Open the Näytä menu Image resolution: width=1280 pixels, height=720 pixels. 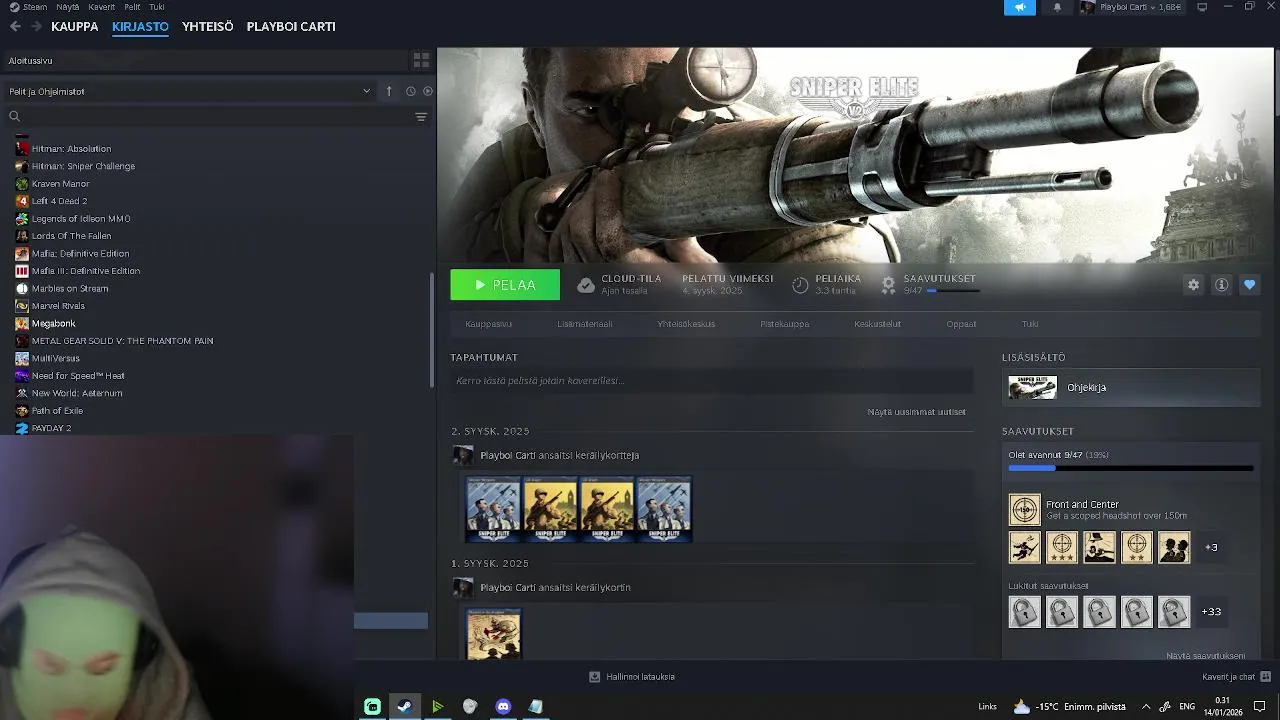click(x=67, y=7)
